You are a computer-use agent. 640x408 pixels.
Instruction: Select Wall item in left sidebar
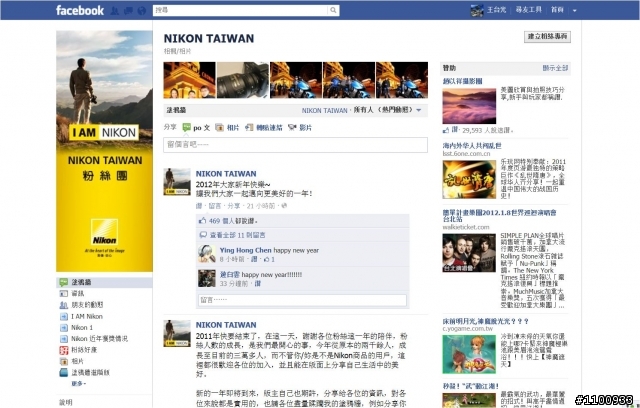(x=104, y=282)
